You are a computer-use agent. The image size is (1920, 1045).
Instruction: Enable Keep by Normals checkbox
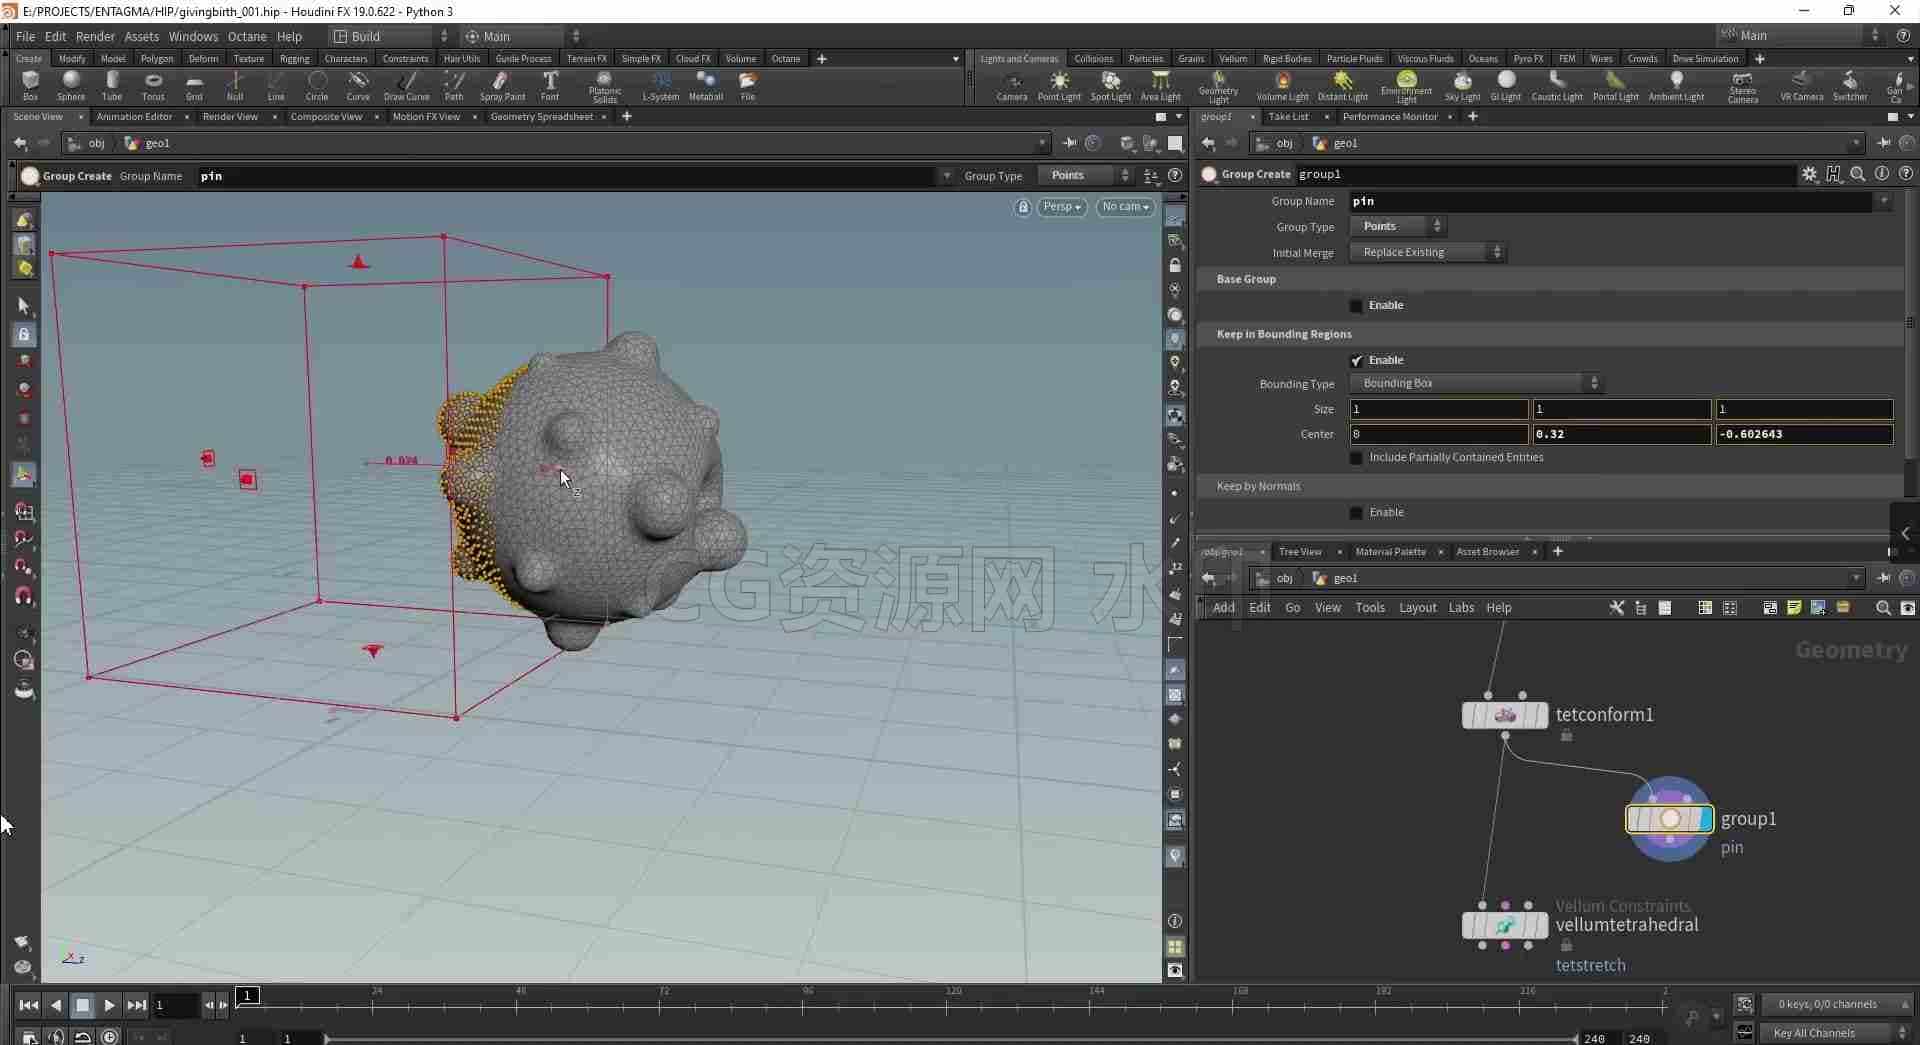[x=1356, y=513]
